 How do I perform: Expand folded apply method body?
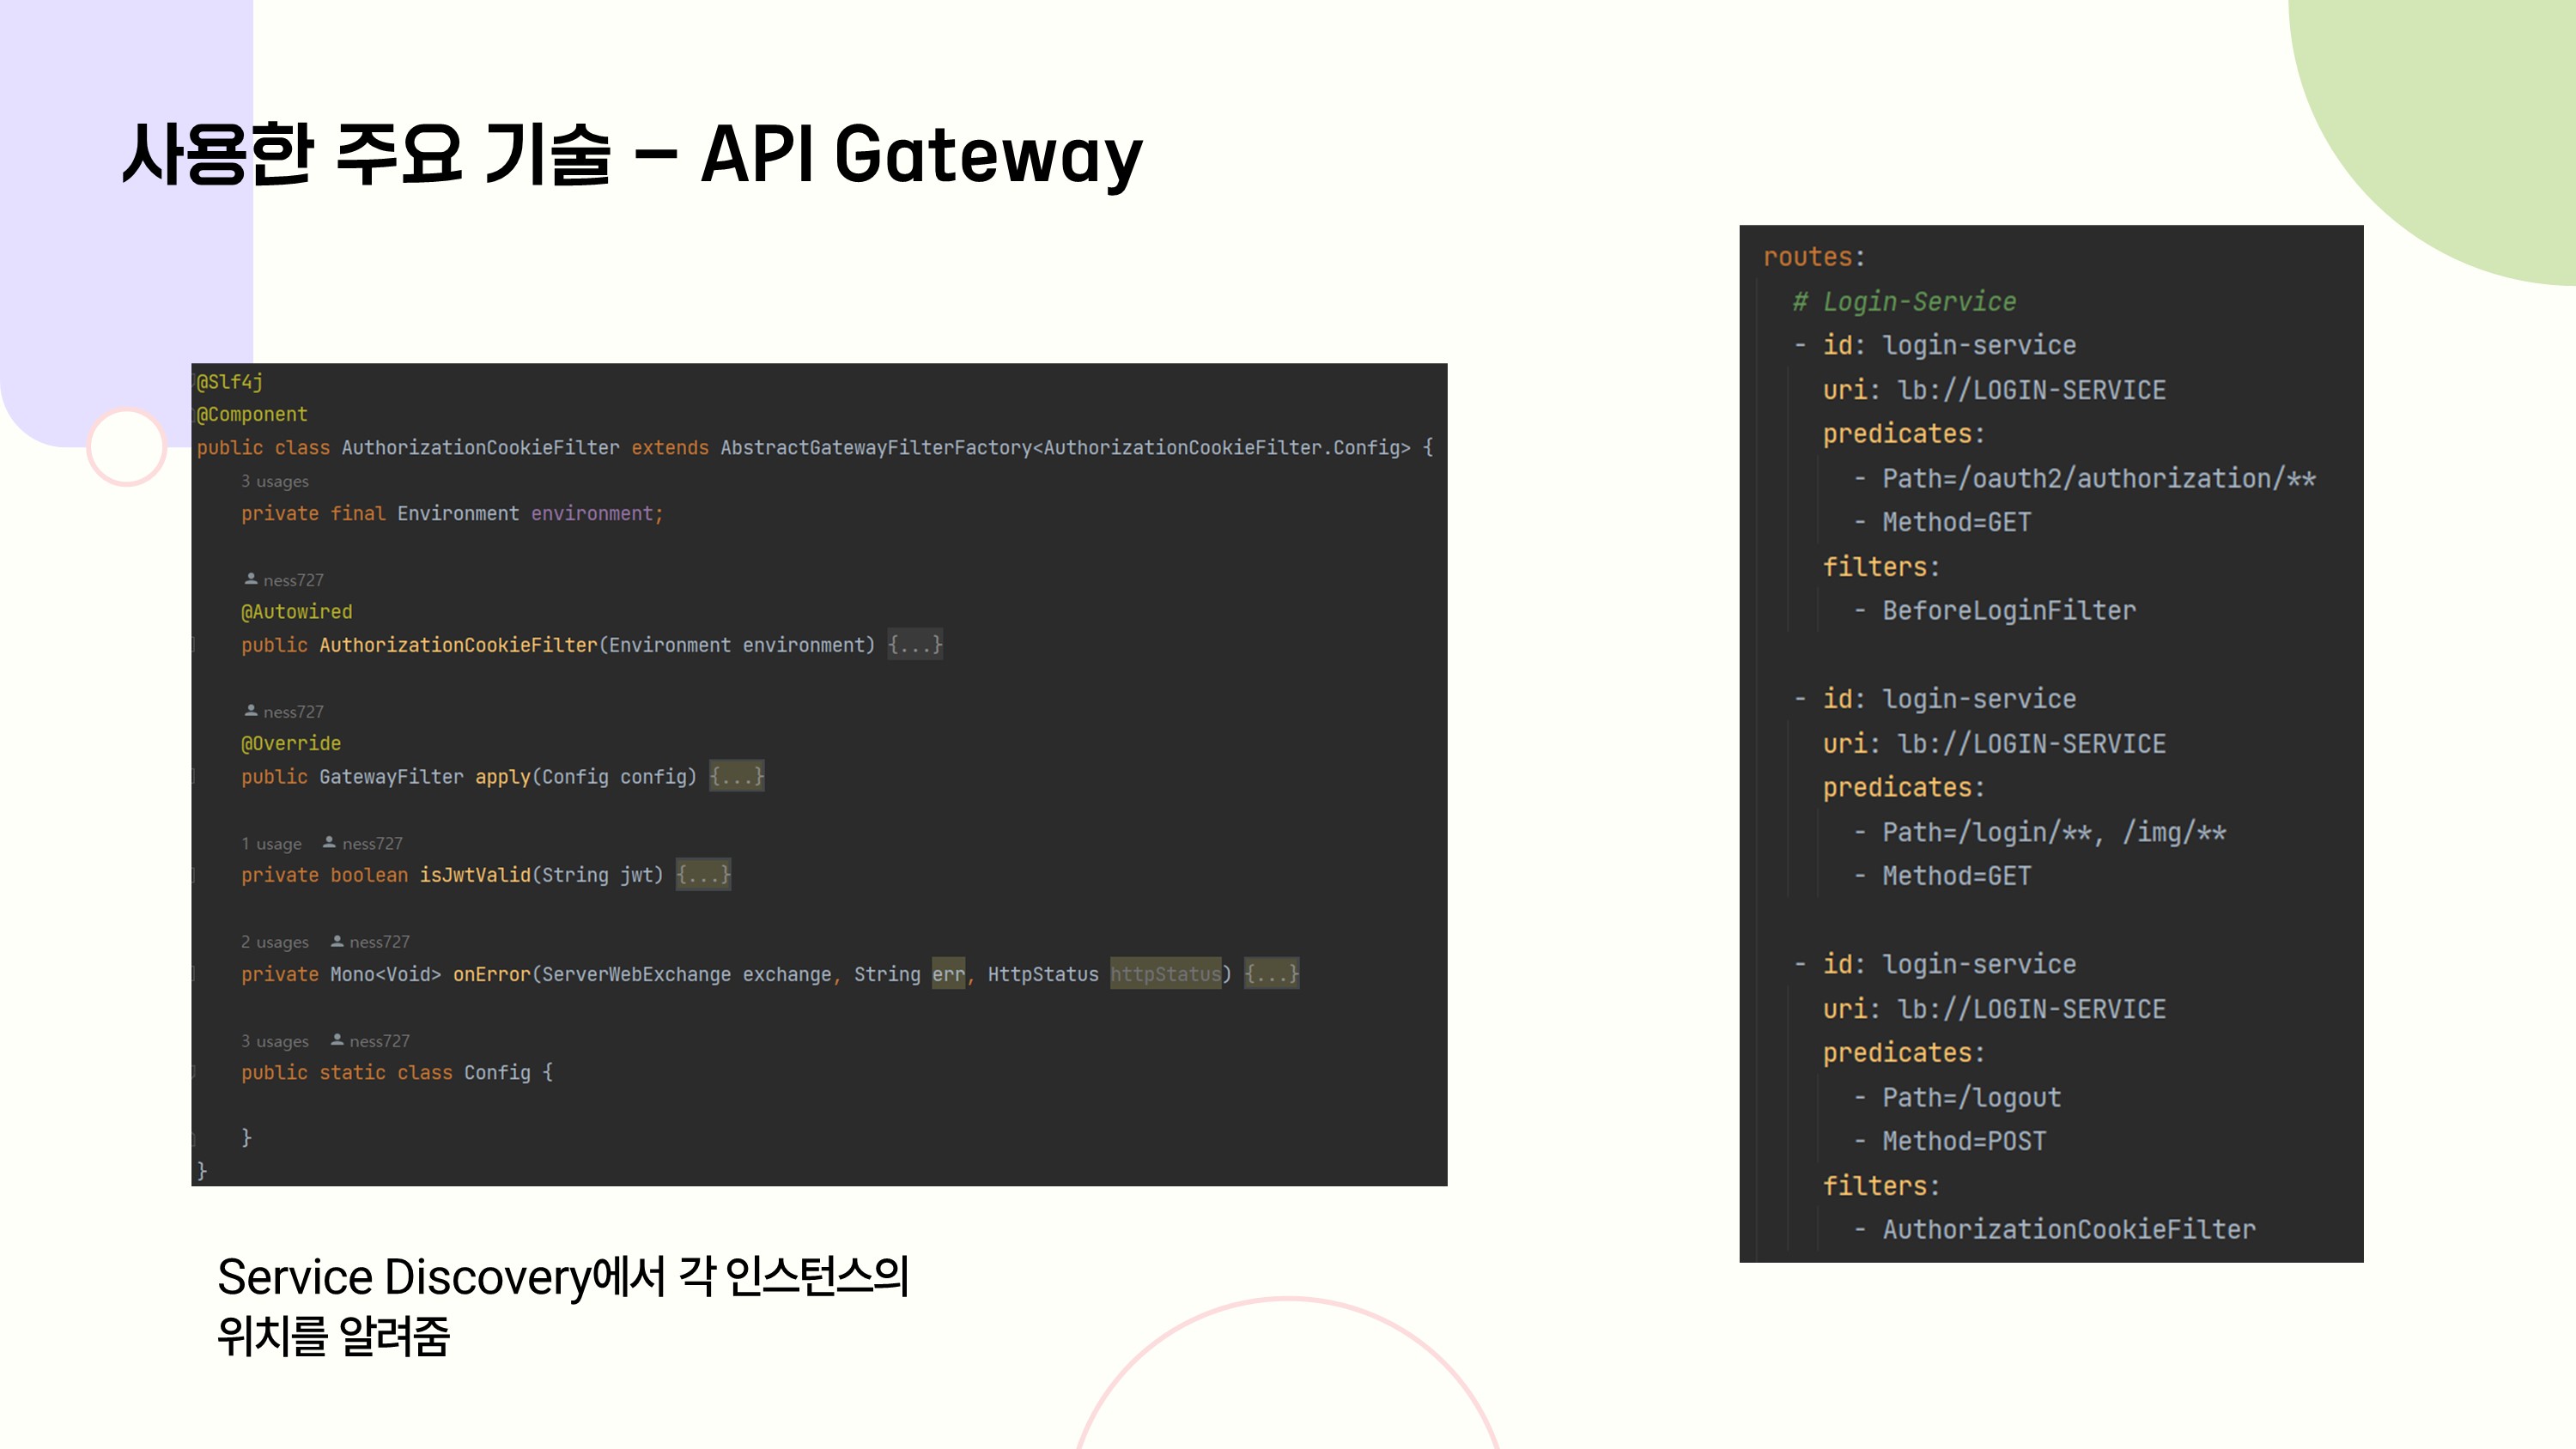pyautogui.click(x=736, y=776)
